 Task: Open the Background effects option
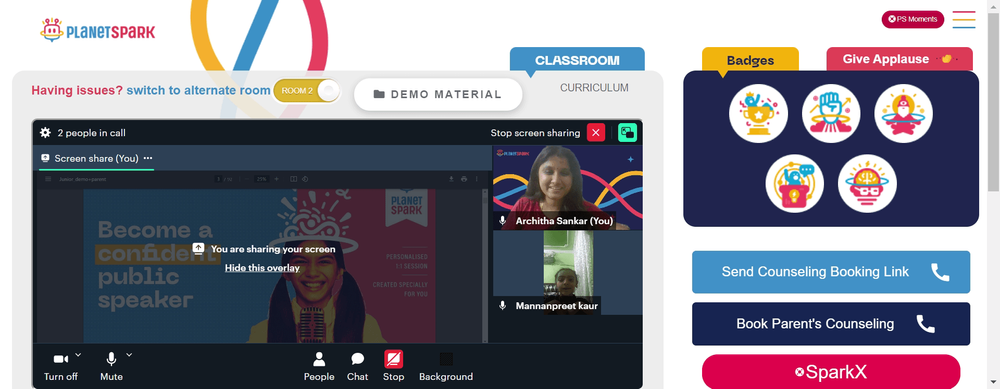[446, 367]
